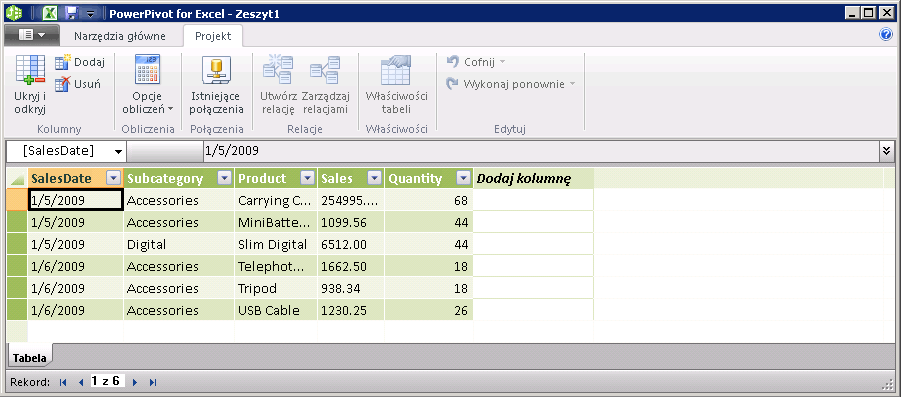Viewport: 901px width, 397px height.
Task: Select the Projekt ribbon tab
Action: coord(213,36)
